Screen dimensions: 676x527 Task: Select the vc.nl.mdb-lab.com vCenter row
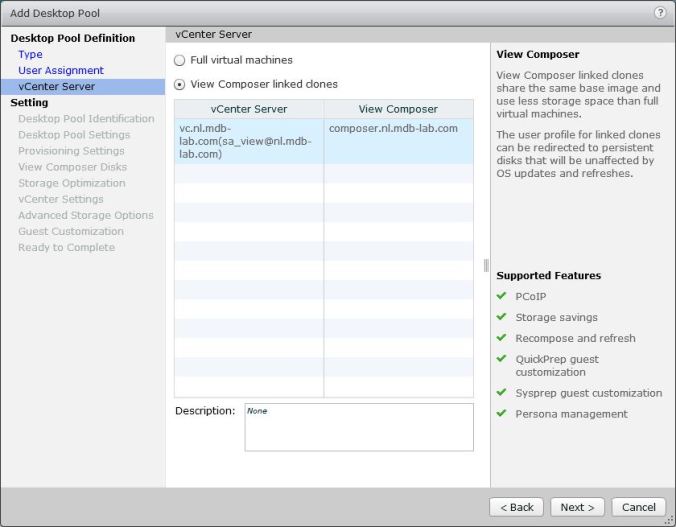point(248,141)
